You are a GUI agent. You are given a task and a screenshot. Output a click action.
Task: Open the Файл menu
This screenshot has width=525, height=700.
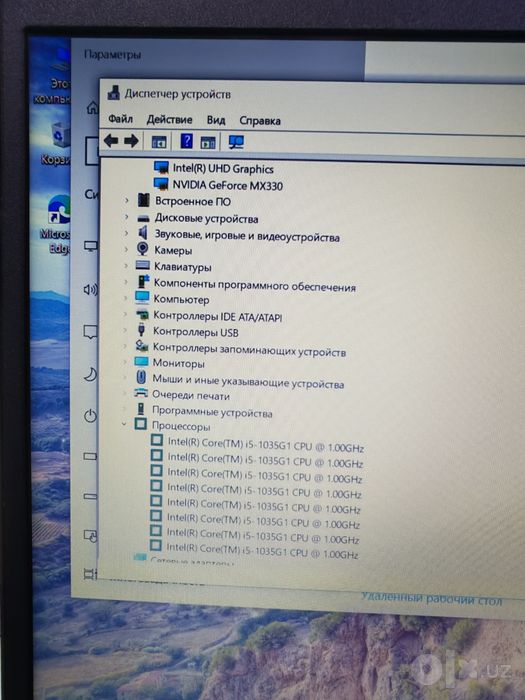pos(121,119)
